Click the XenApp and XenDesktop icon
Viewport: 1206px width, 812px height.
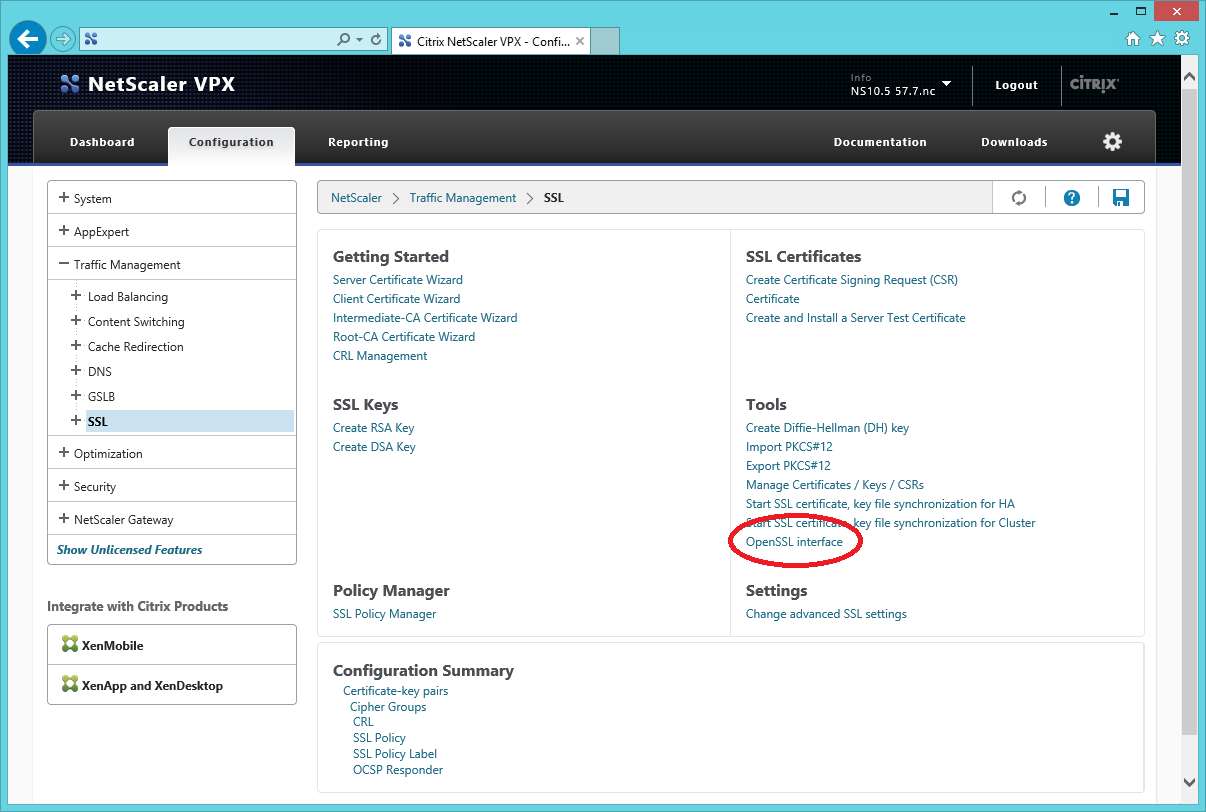coord(70,685)
